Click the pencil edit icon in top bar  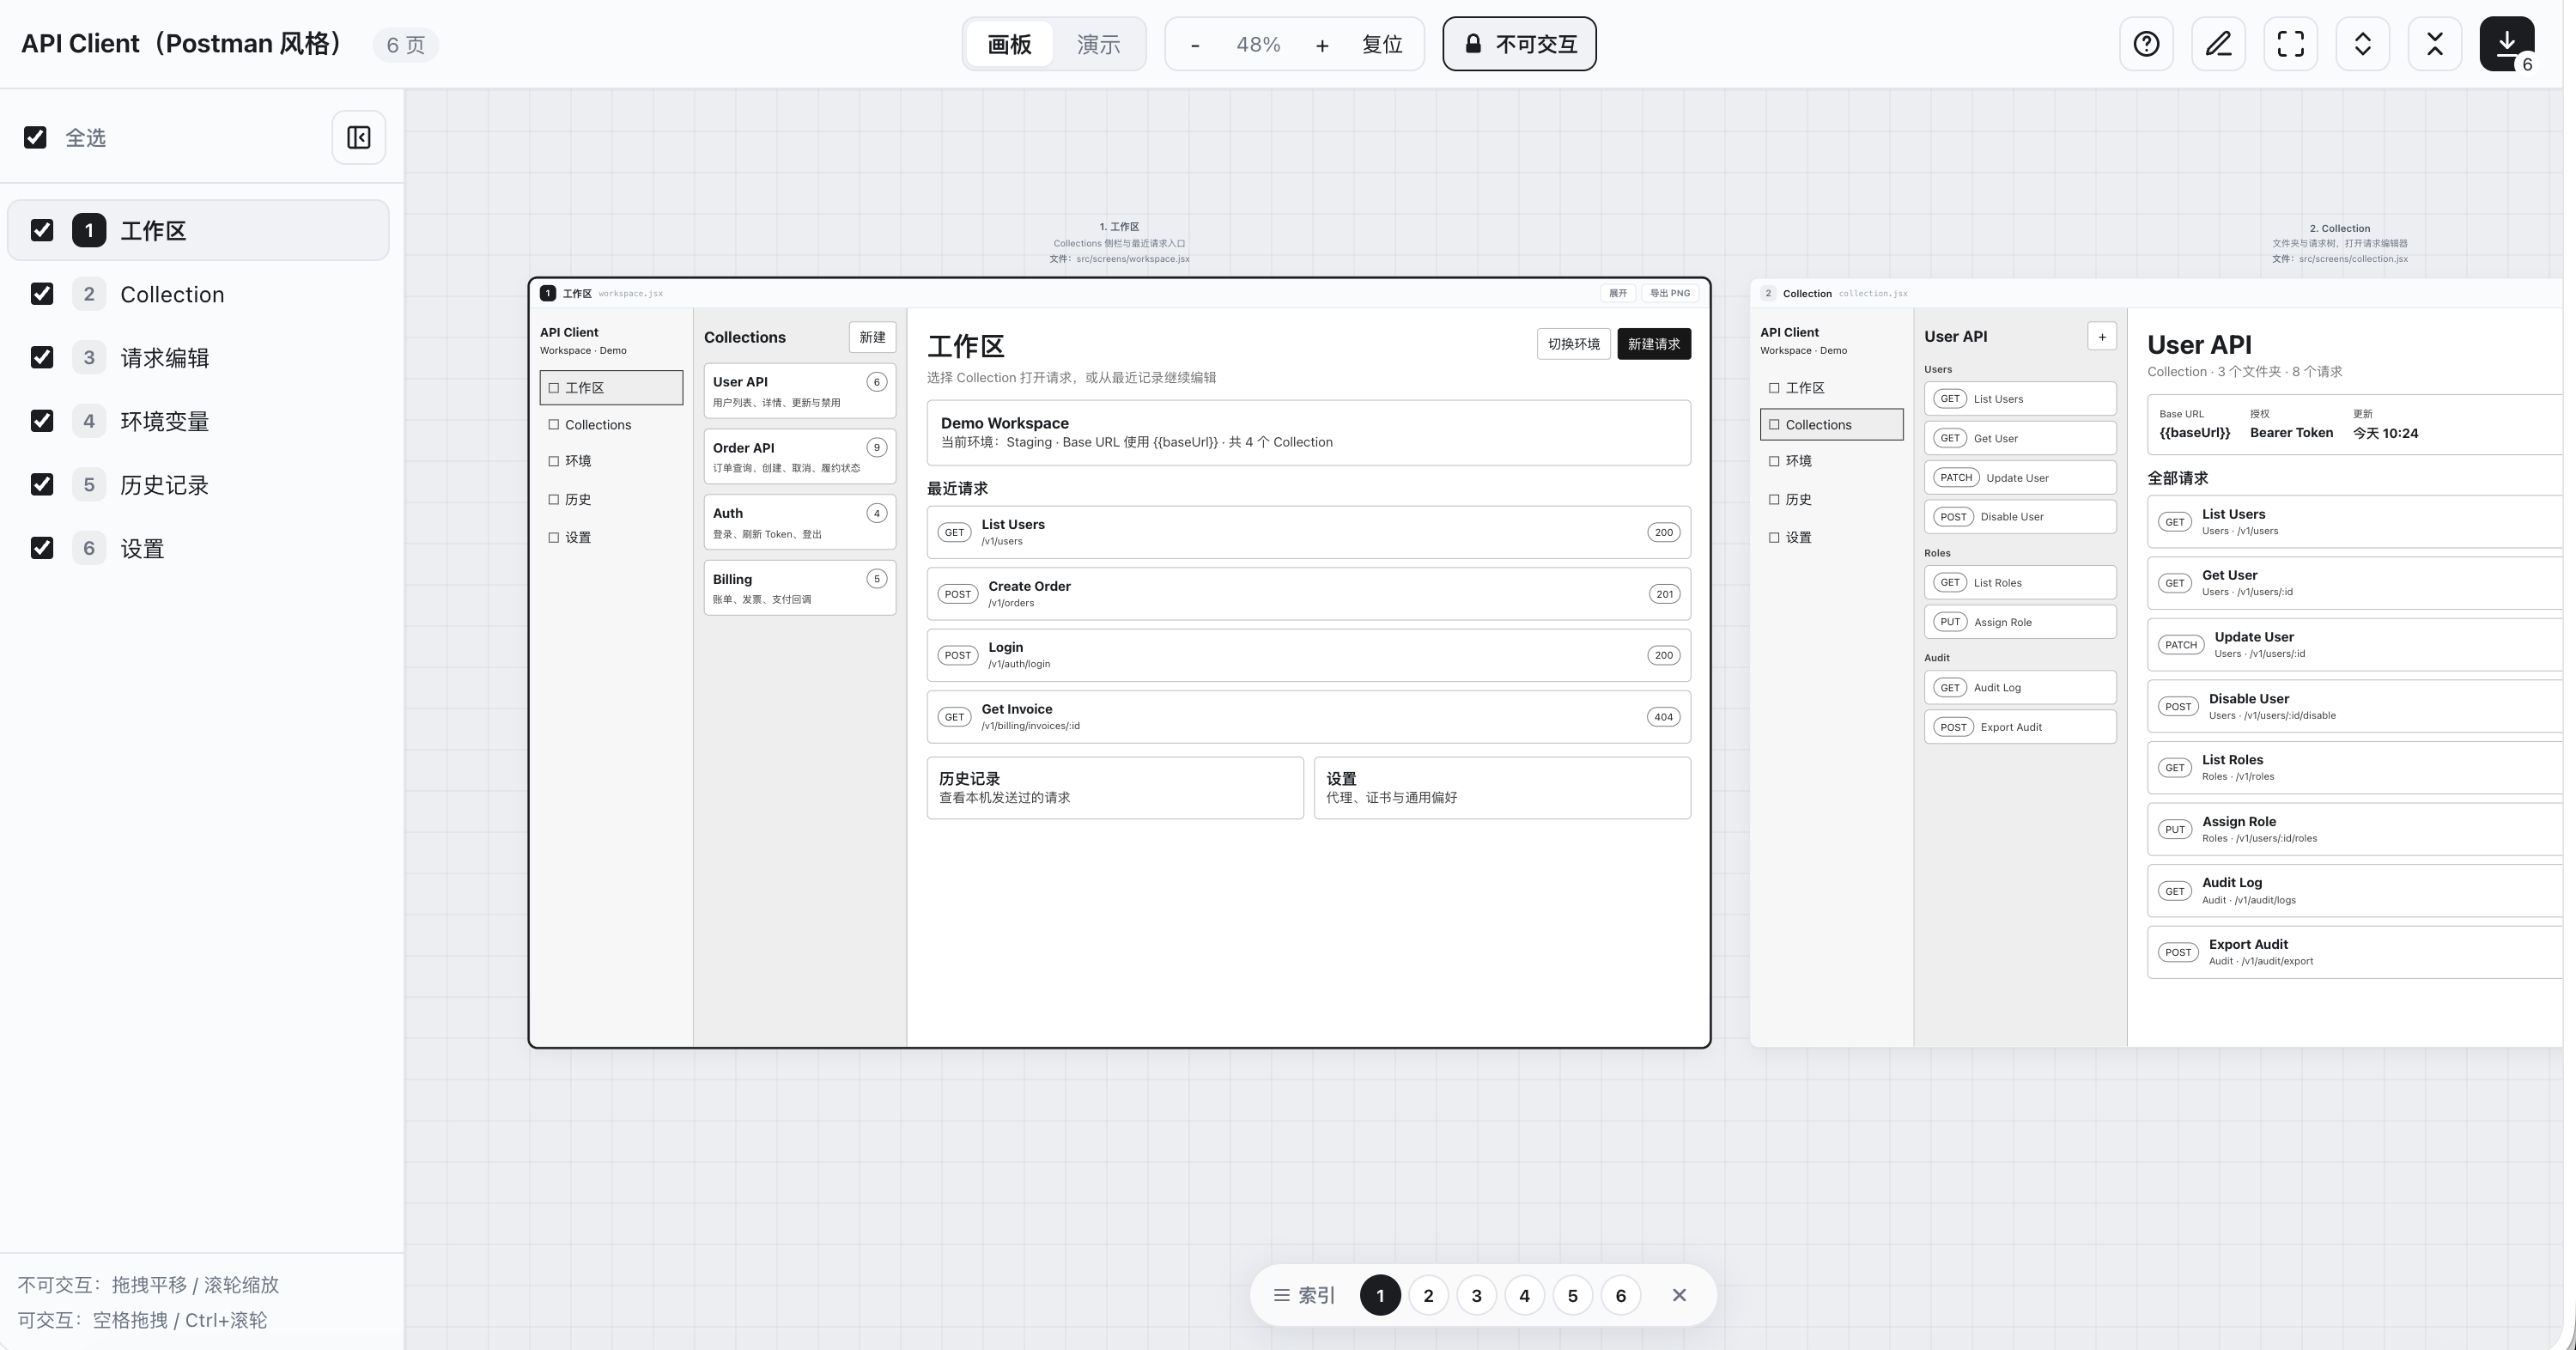(2218, 44)
